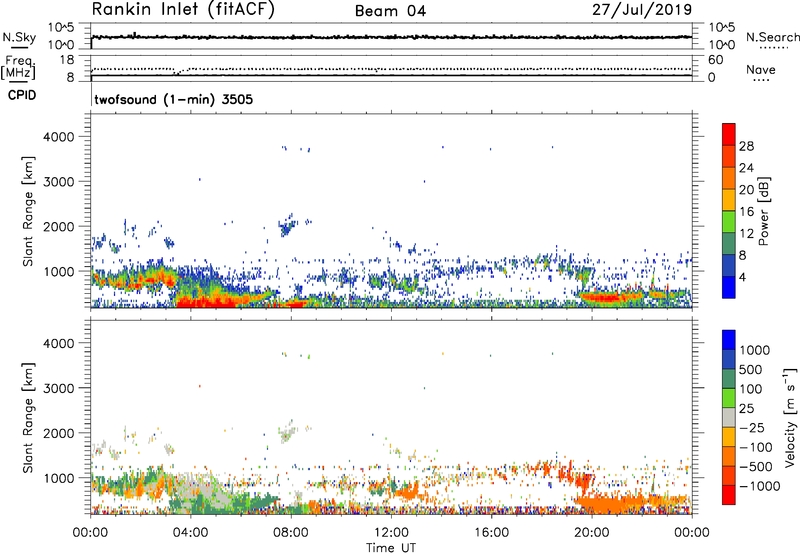800x554 pixels.
Task: Click the "16" label on the Power color bar
Action: pyautogui.click(x=746, y=212)
